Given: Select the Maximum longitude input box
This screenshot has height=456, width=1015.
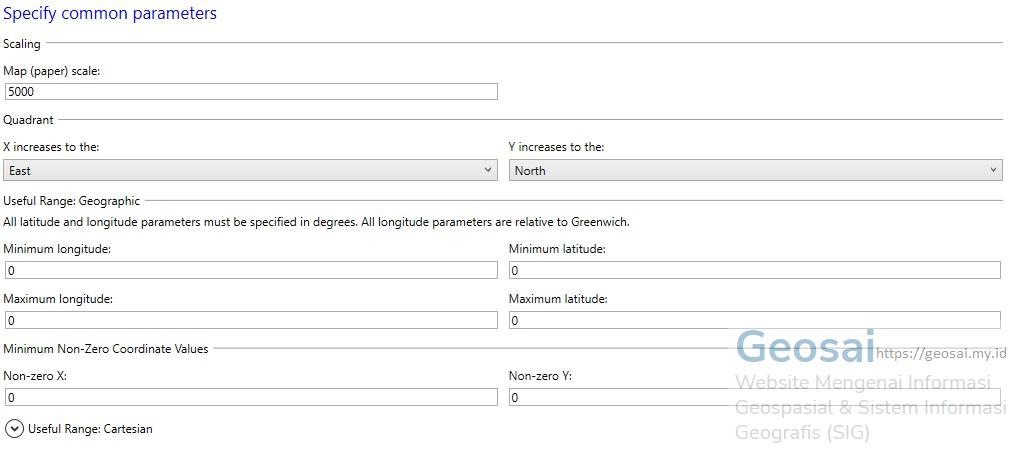Looking at the screenshot, I should click(x=251, y=321).
